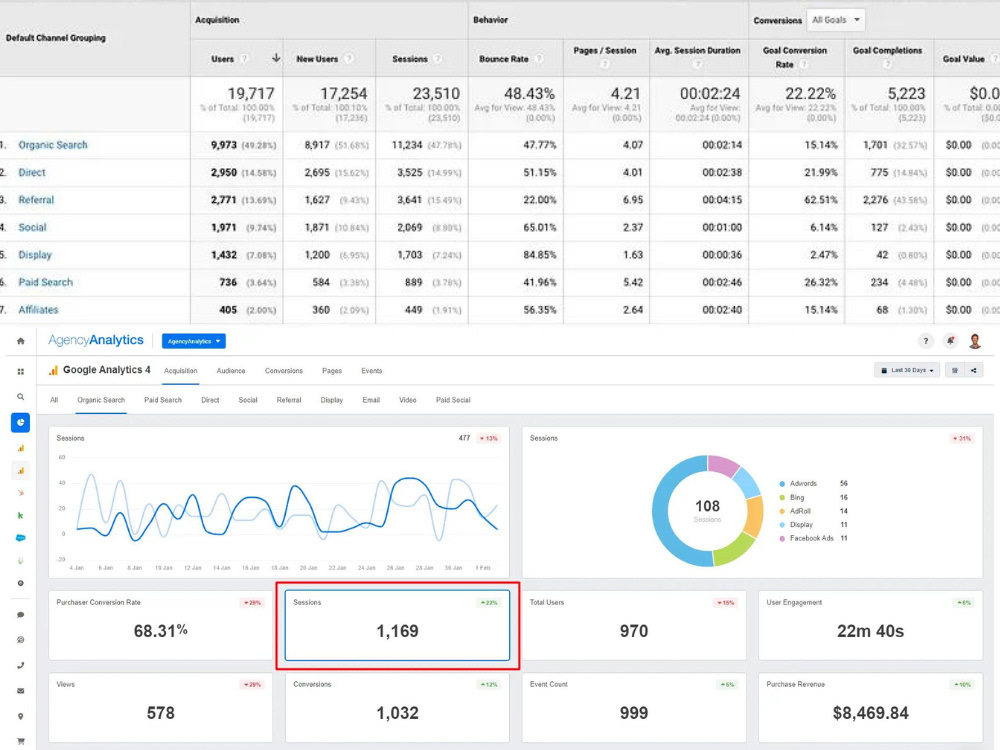Open the dark circular sidebar icon above the divider
The height and width of the screenshot is (750, 1000).
click(20, 583)
